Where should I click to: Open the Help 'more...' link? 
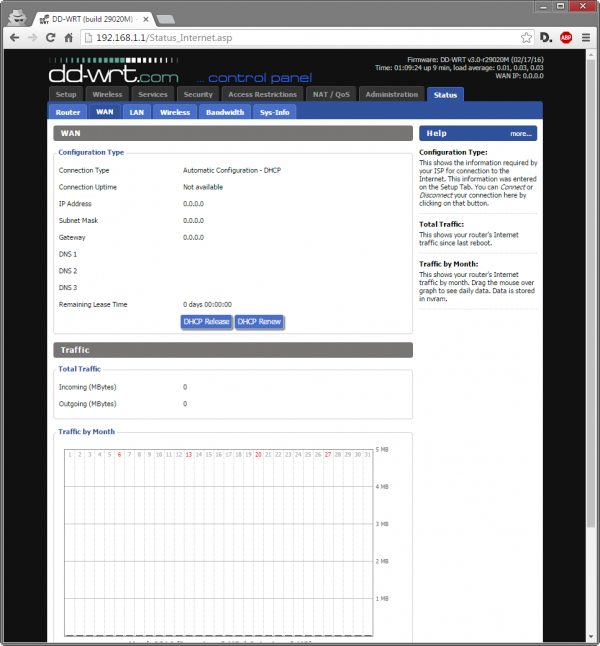pyautogui.click(x=520, y=133)
